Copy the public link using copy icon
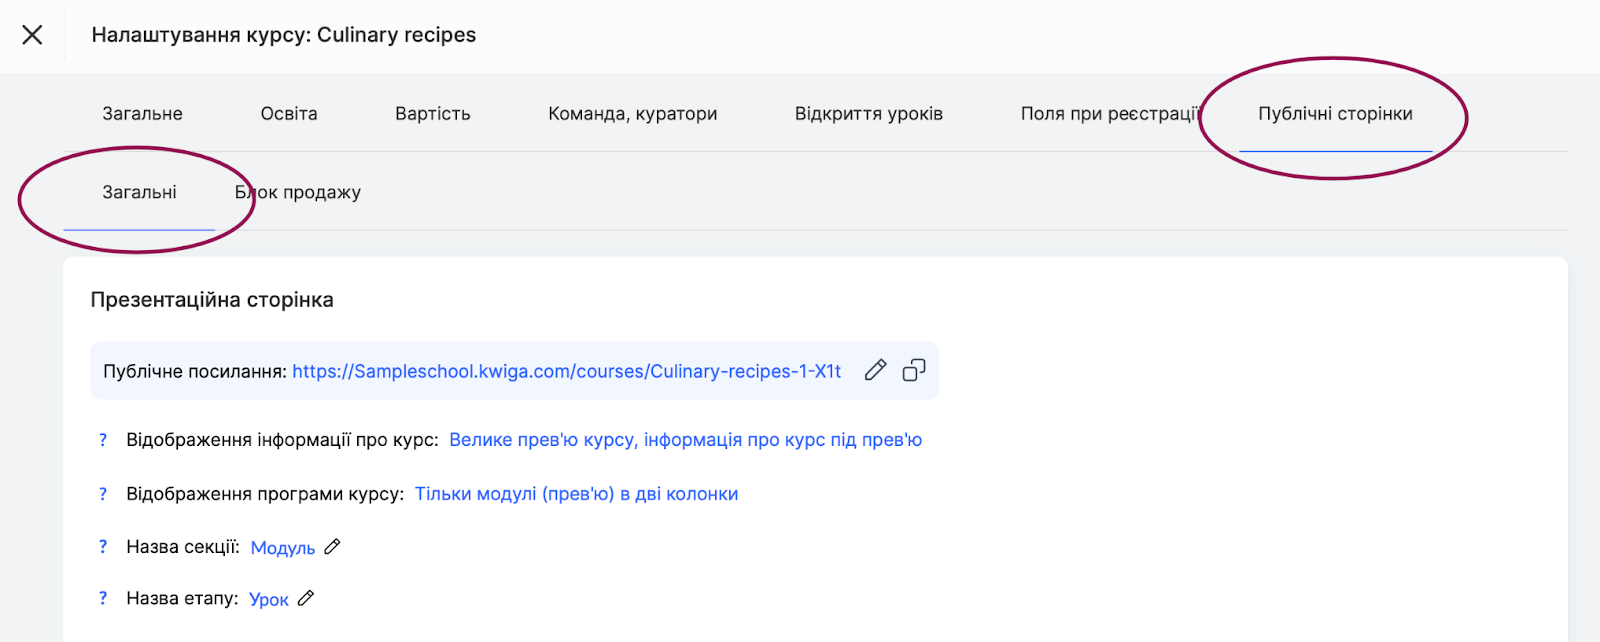 914,370
